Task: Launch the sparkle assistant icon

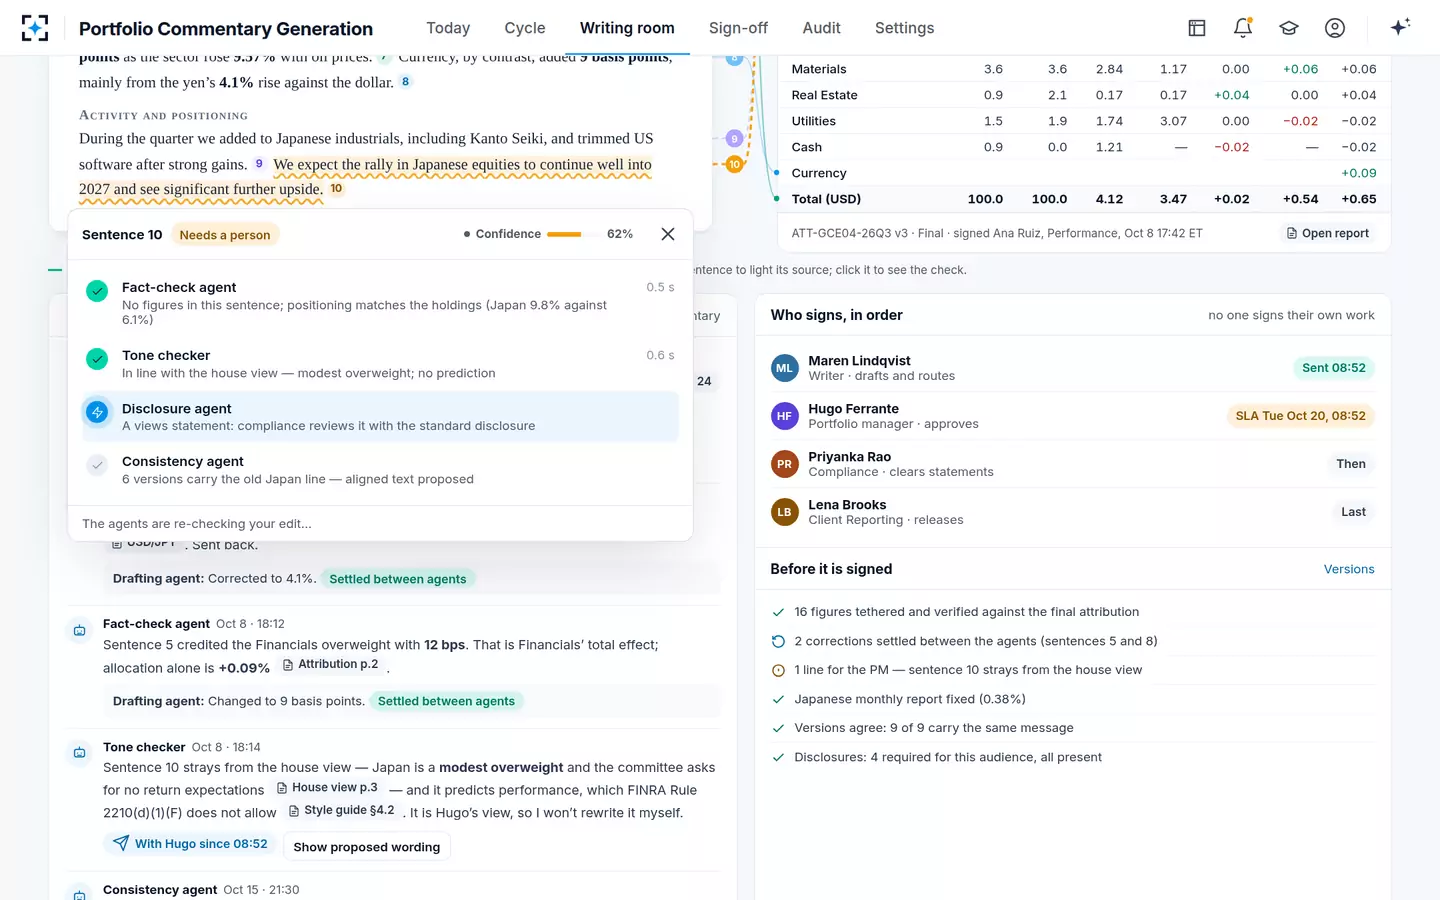Action: coord(1400,27)
